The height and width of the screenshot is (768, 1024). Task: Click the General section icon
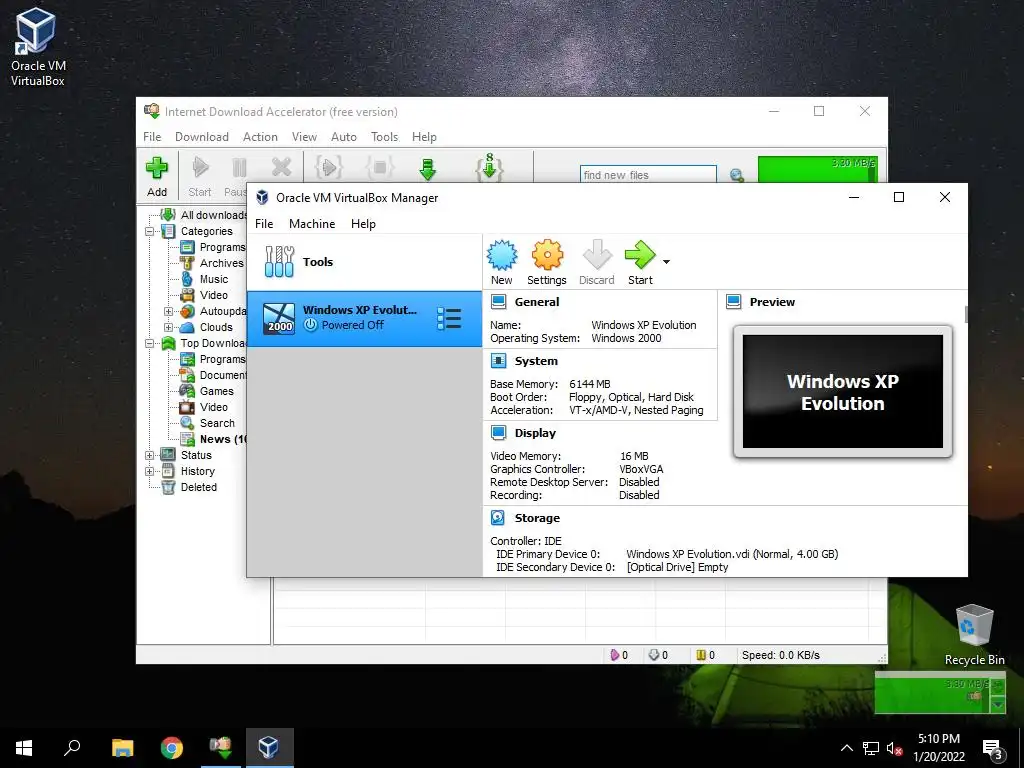coord(498,302)
